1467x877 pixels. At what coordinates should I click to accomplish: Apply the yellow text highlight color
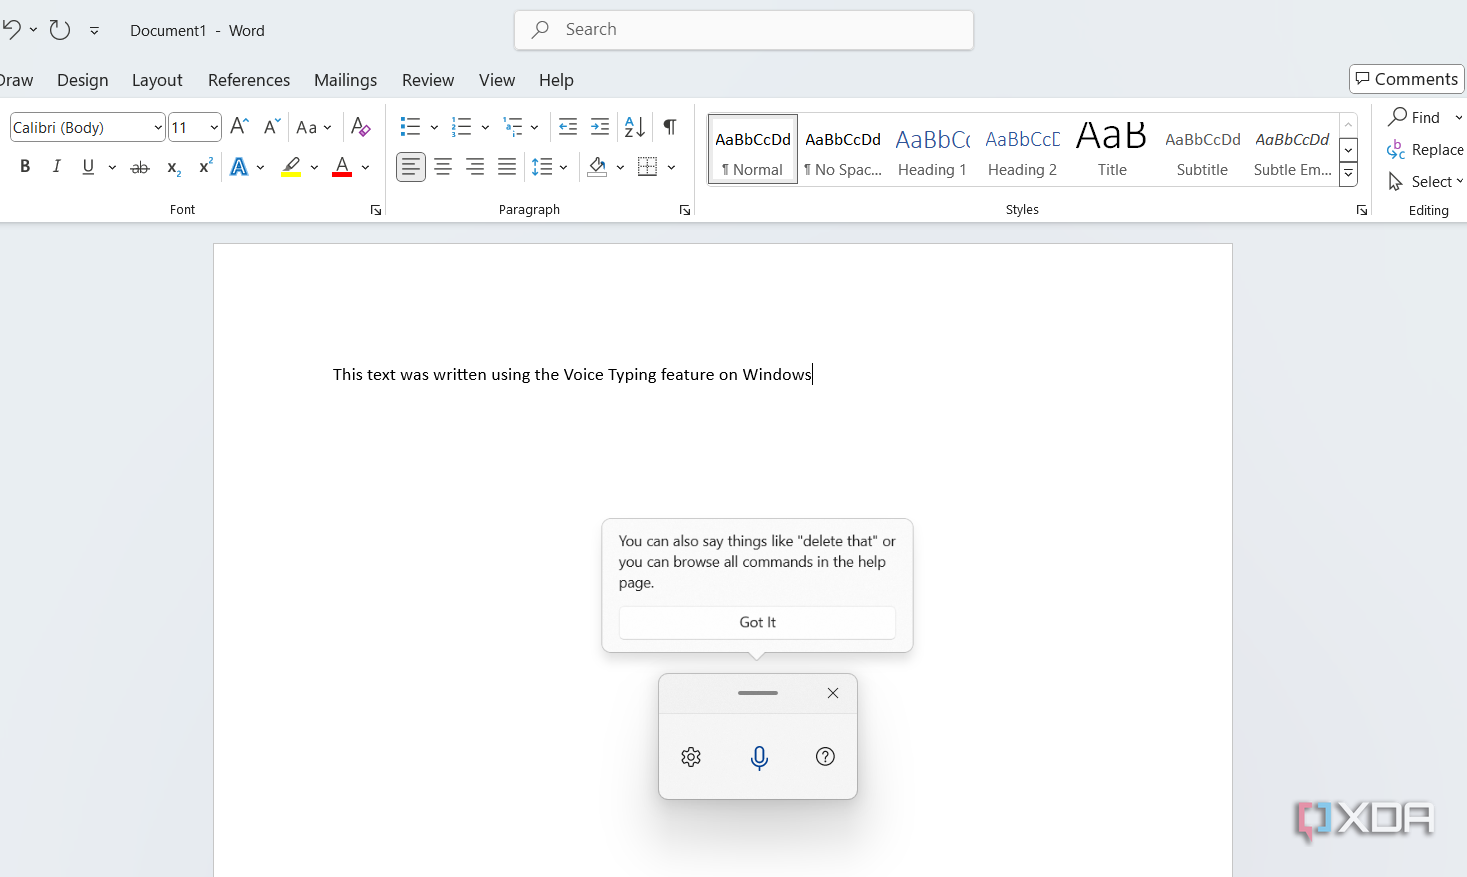(x=291, y=167)
